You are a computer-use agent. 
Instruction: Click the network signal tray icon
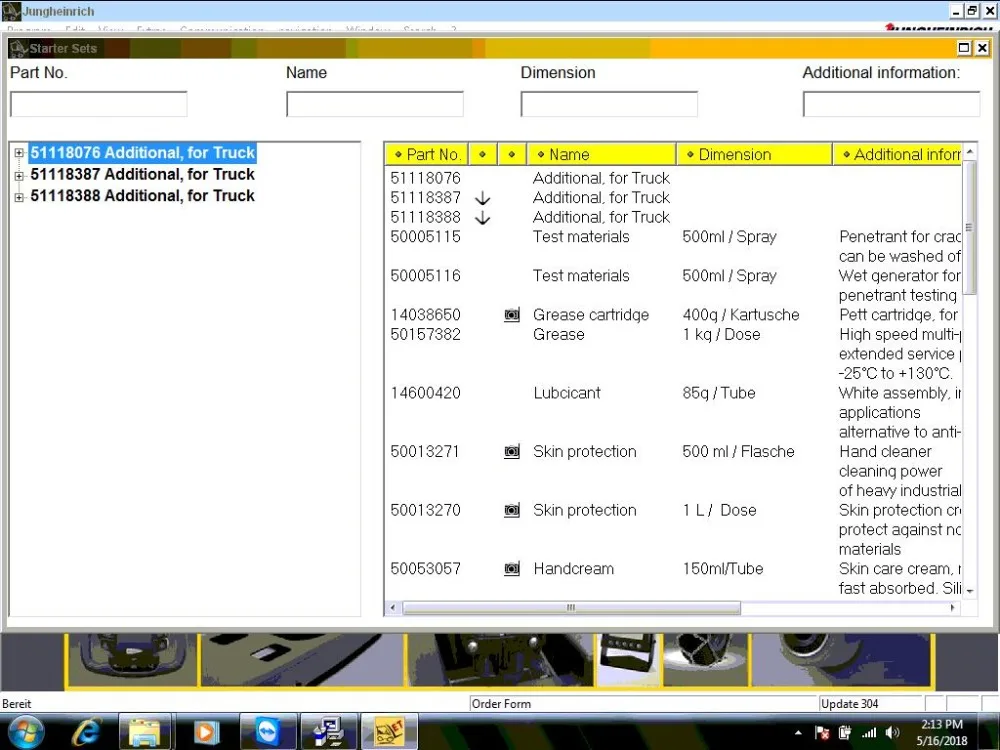click(869, 733)
